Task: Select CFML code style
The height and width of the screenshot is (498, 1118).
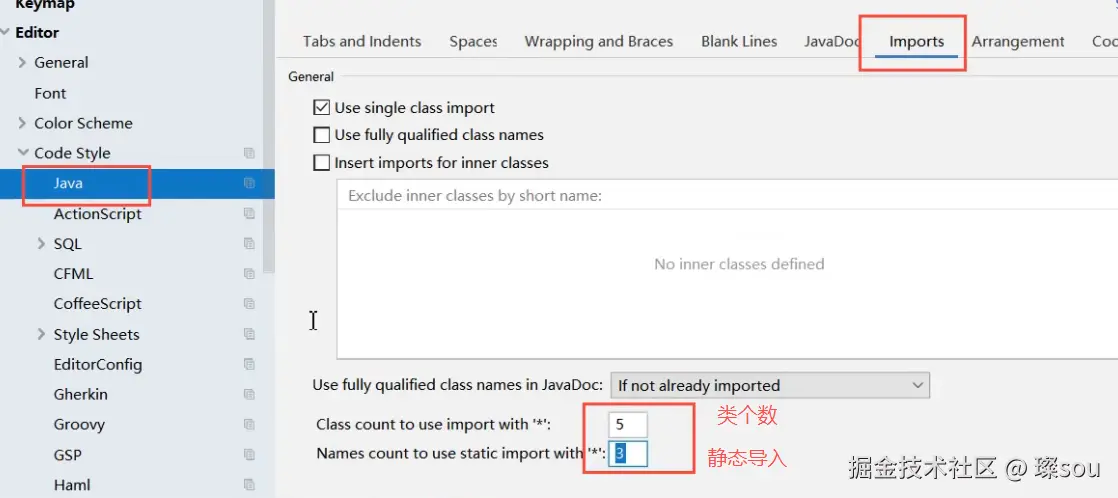Action: 73,273
